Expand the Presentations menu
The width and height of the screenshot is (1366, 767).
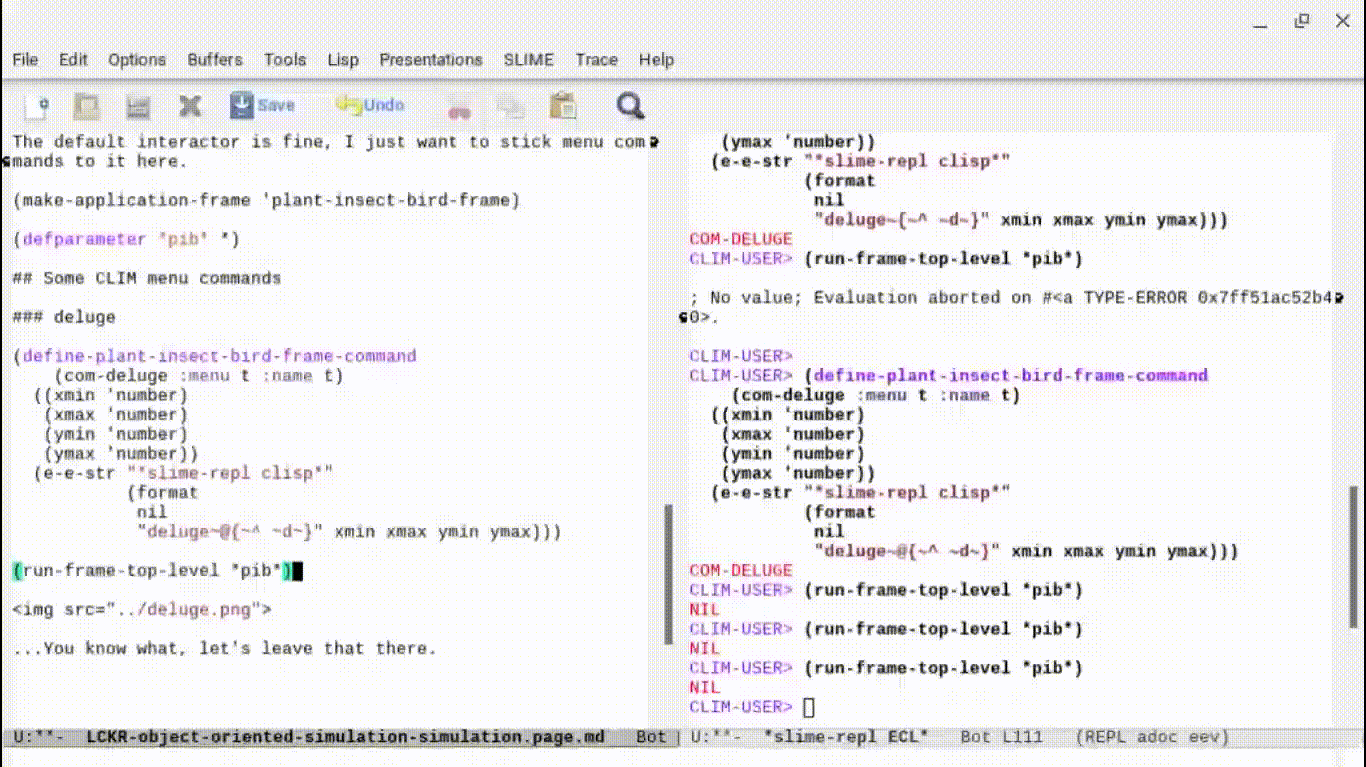point(431,60)
